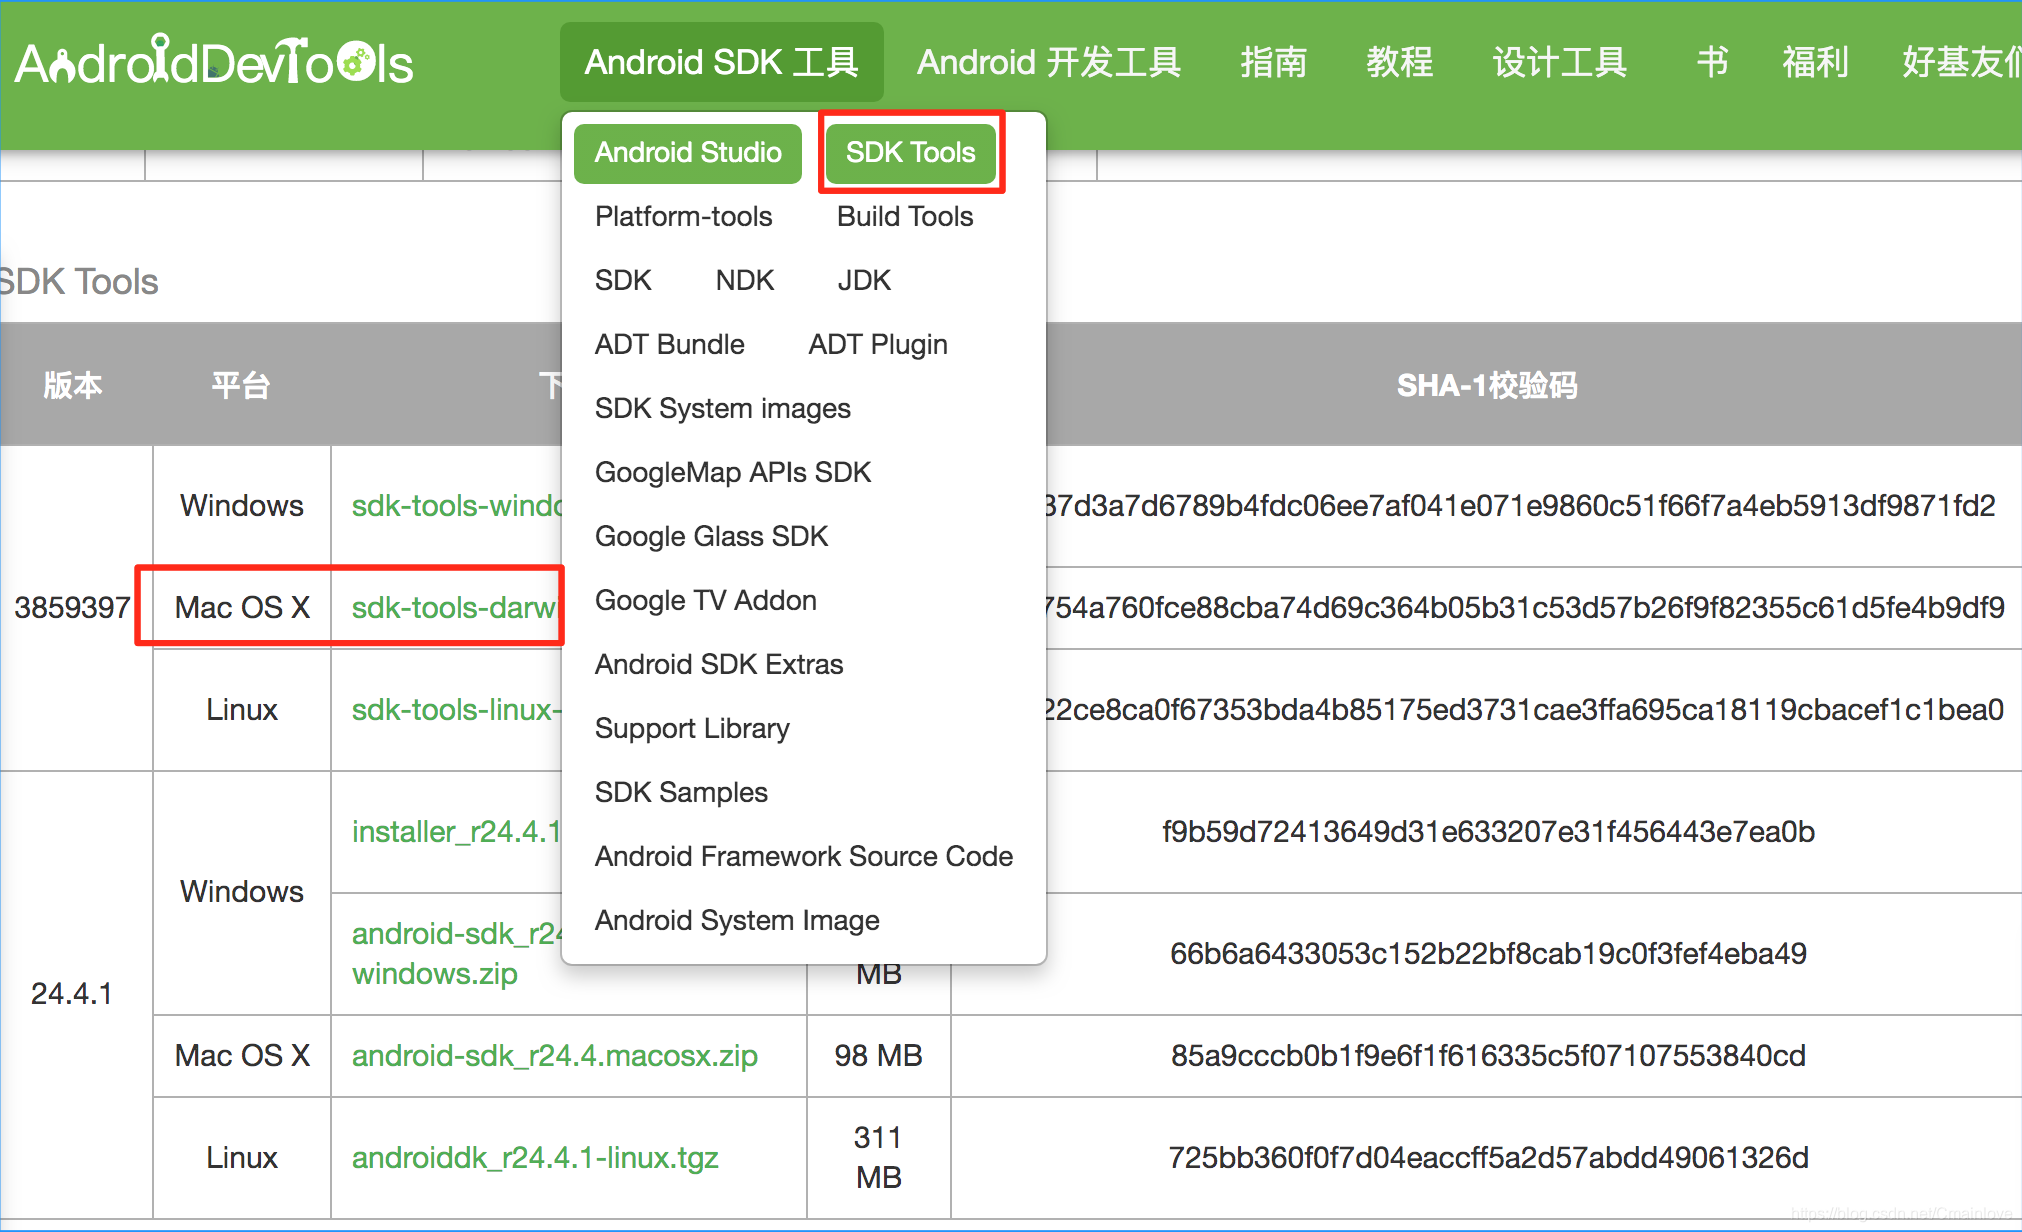Viewport: 2022px width, 1232px height.
Task: Choose SDK System images entry
Action: 722,409
